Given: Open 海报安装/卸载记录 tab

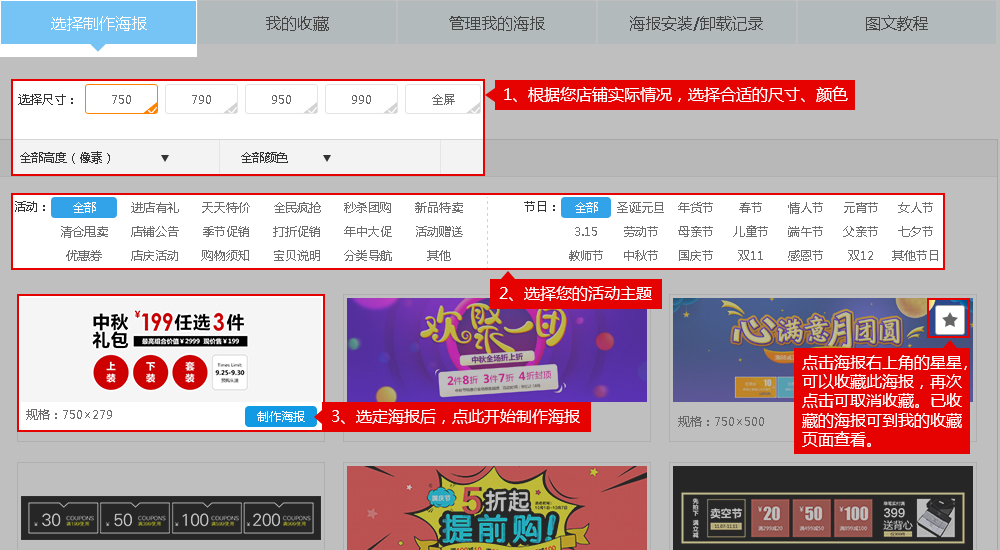Looking at the screenshot, I should point(696,24).
